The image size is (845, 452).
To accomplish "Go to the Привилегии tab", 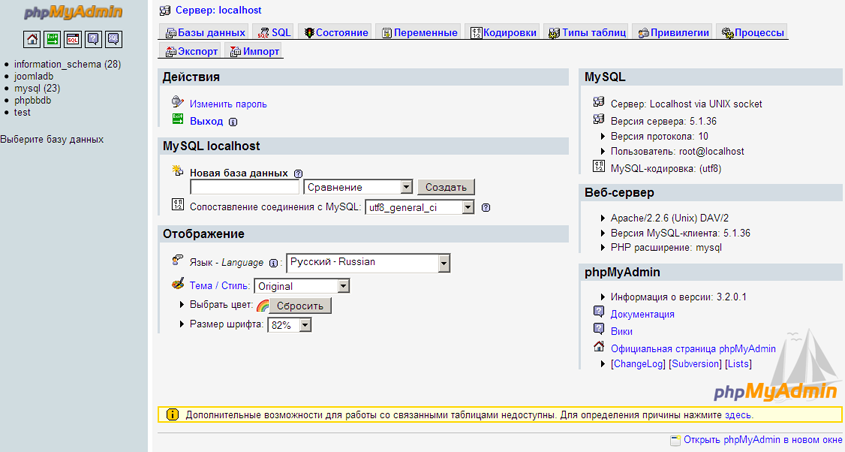I will pos(673,32).
